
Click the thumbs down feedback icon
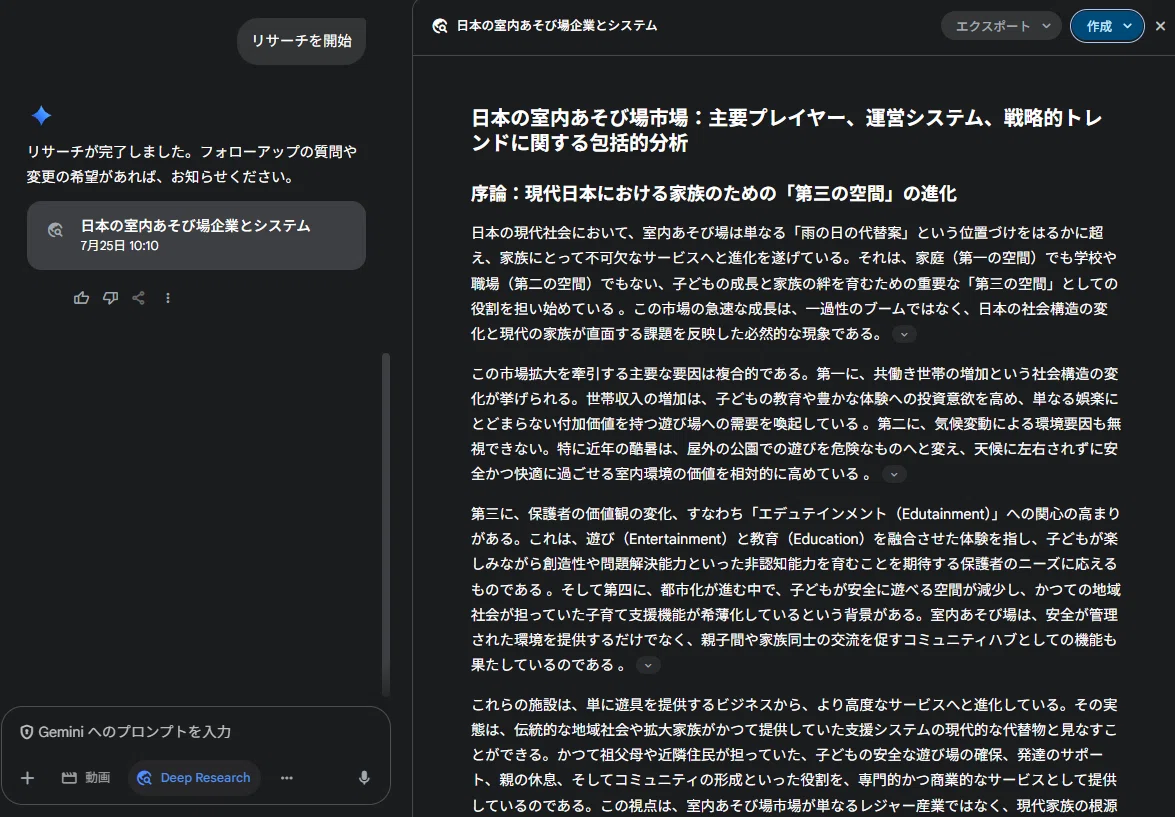coord(110,298)
